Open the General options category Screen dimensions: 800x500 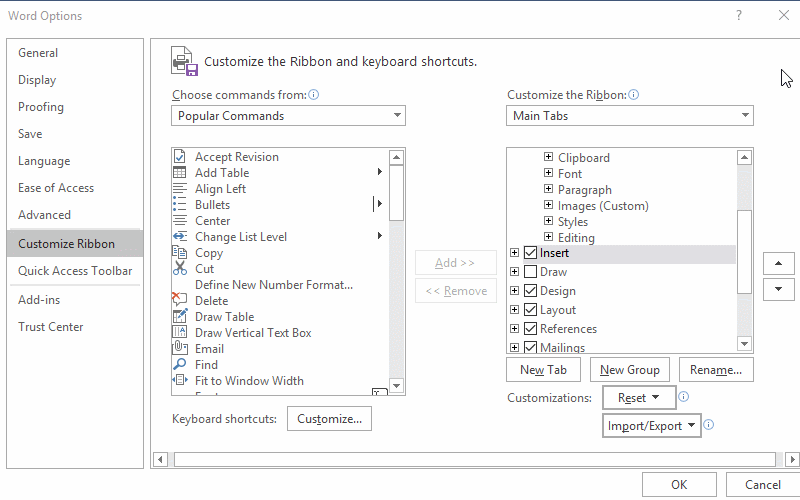pos(75,53)
